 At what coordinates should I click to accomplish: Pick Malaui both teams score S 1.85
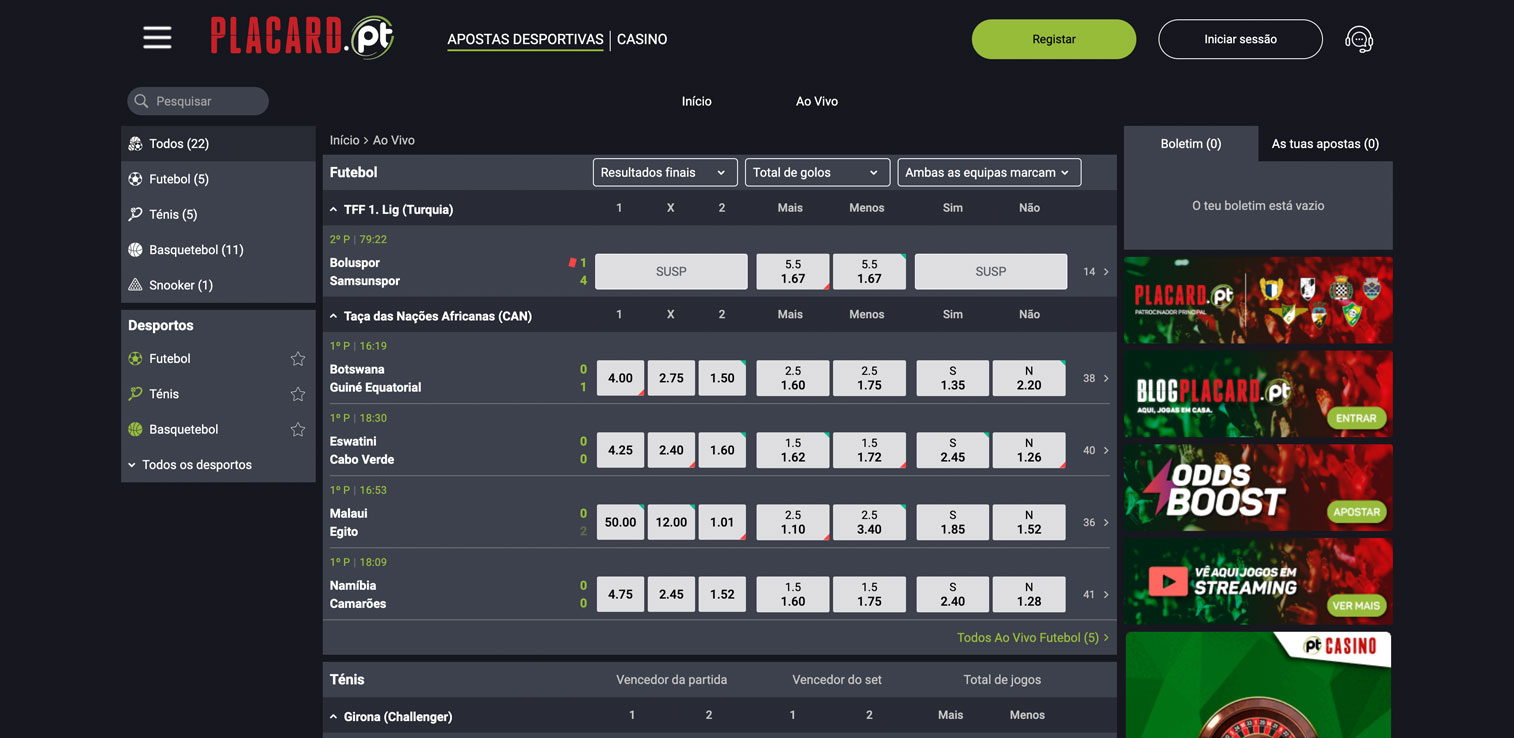pos(953,522)
